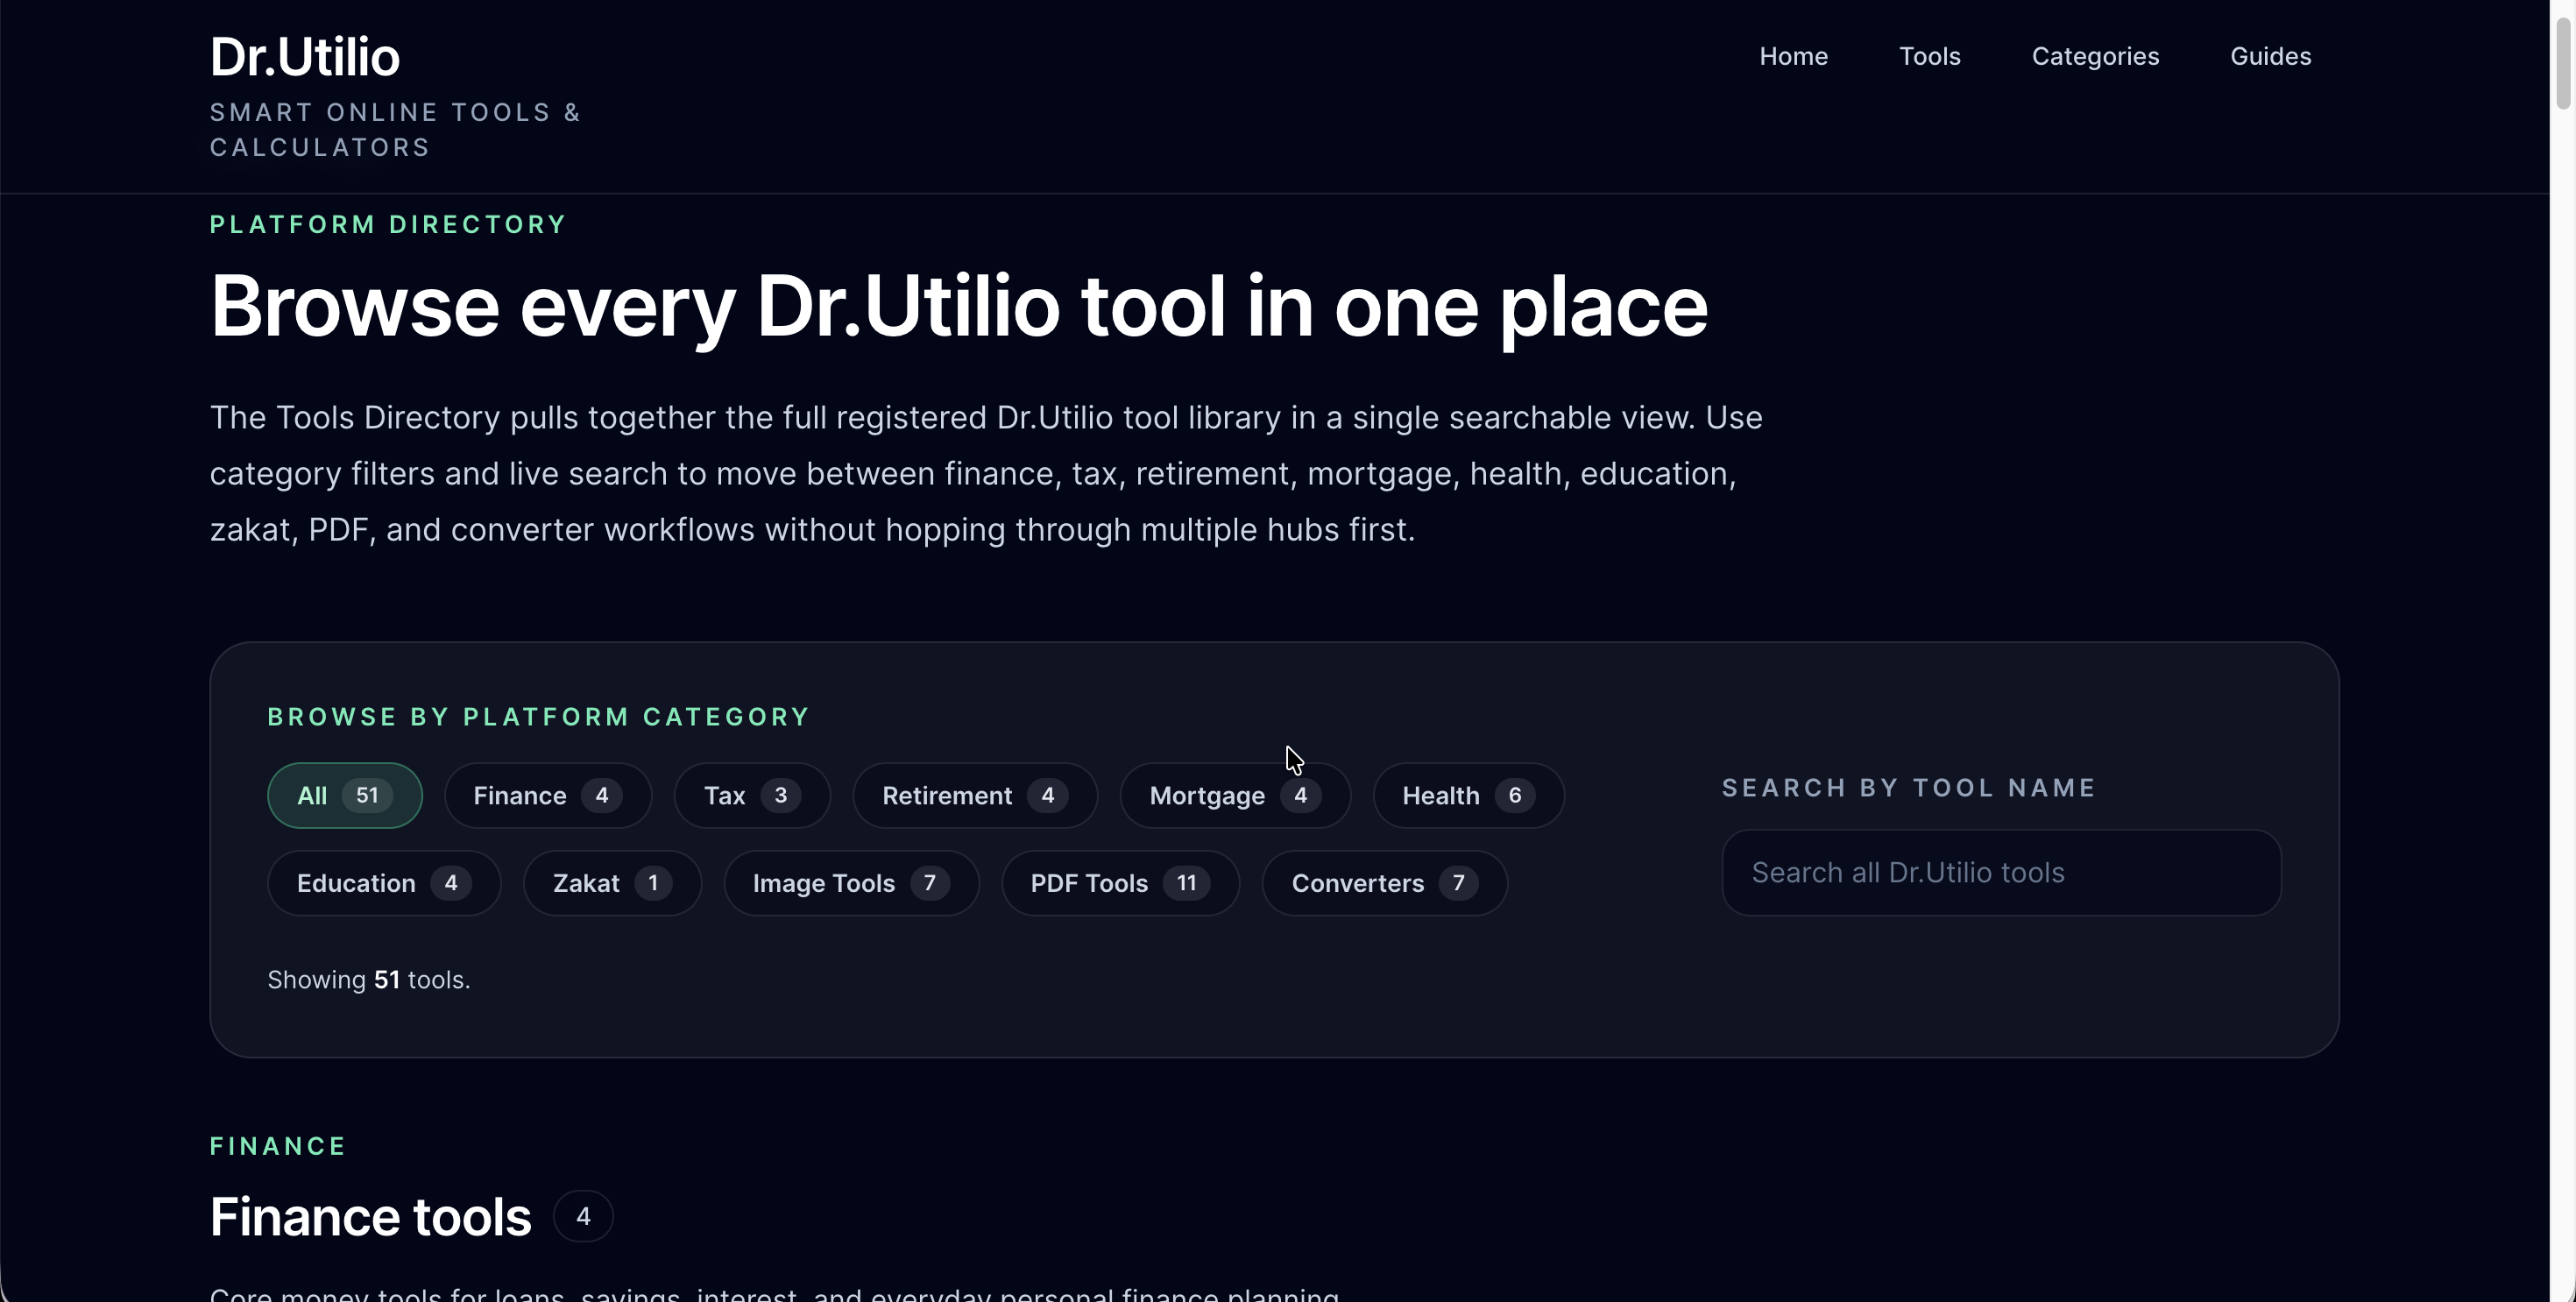2576x1302 pixels.
Task: Focus the Search all Dr.Utilio tools field
Action: click(2000, 872)
